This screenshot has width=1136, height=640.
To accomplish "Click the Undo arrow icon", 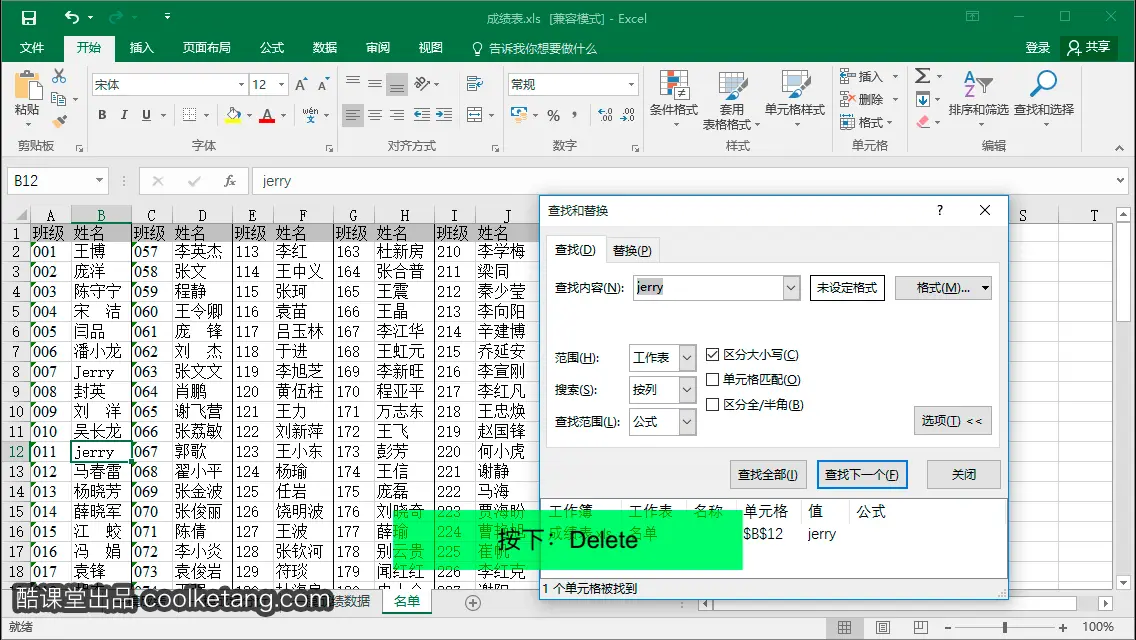I will (71, 17).
